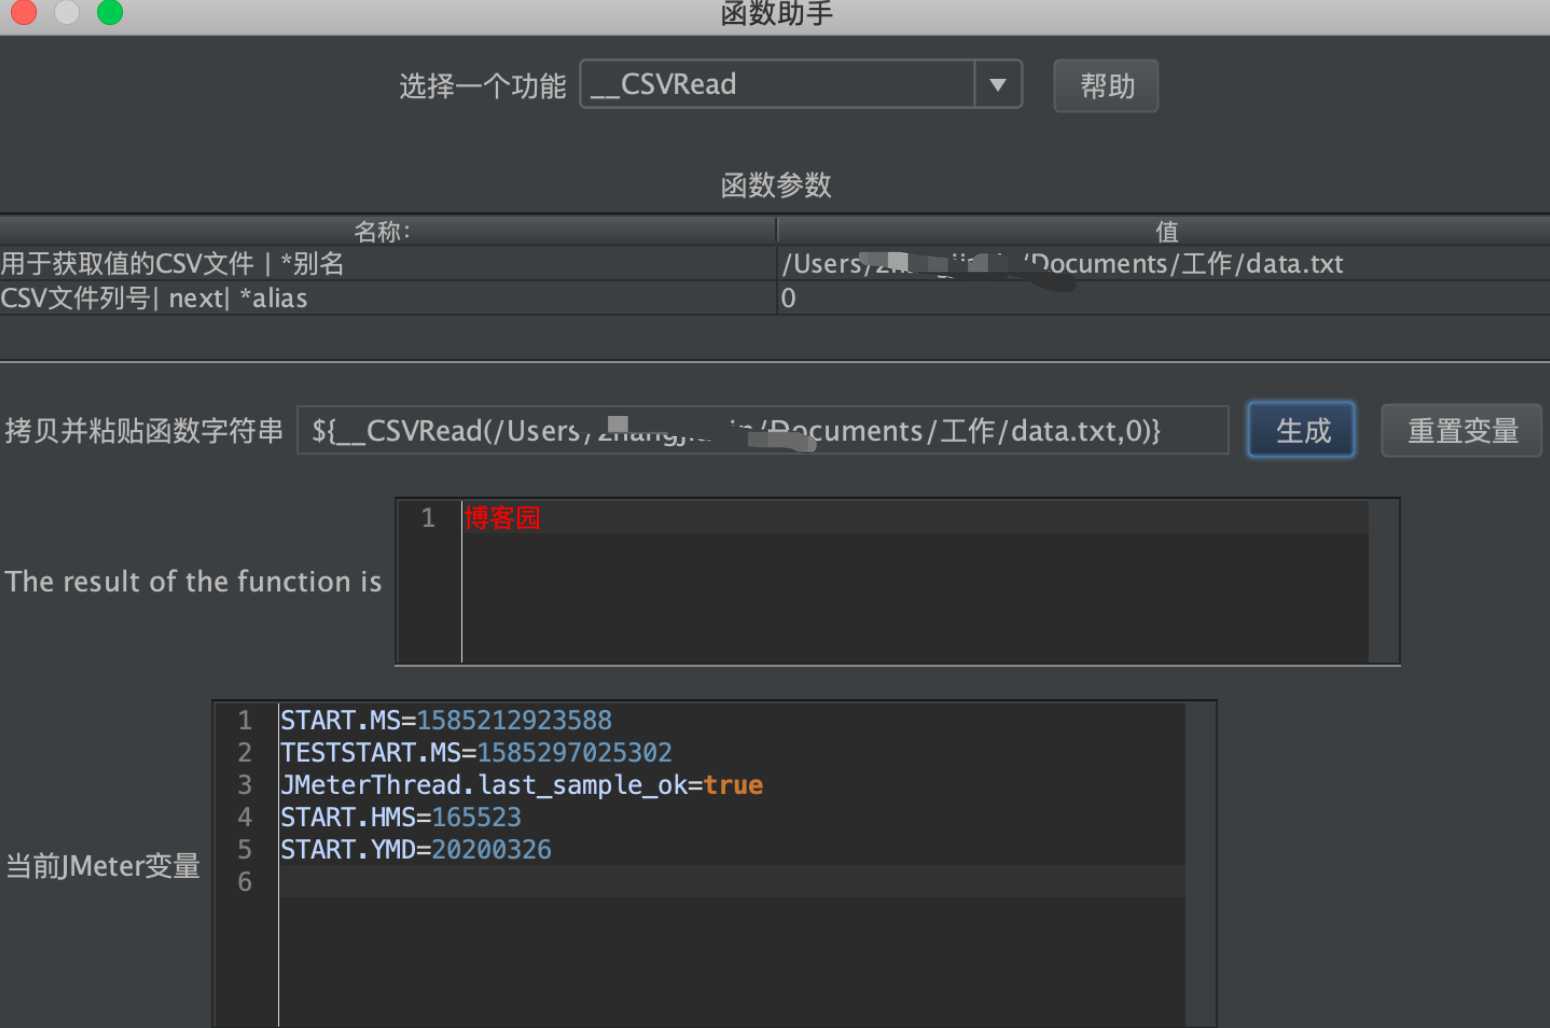
Task: Select the function string copy field
Action: tap(763, 430)
